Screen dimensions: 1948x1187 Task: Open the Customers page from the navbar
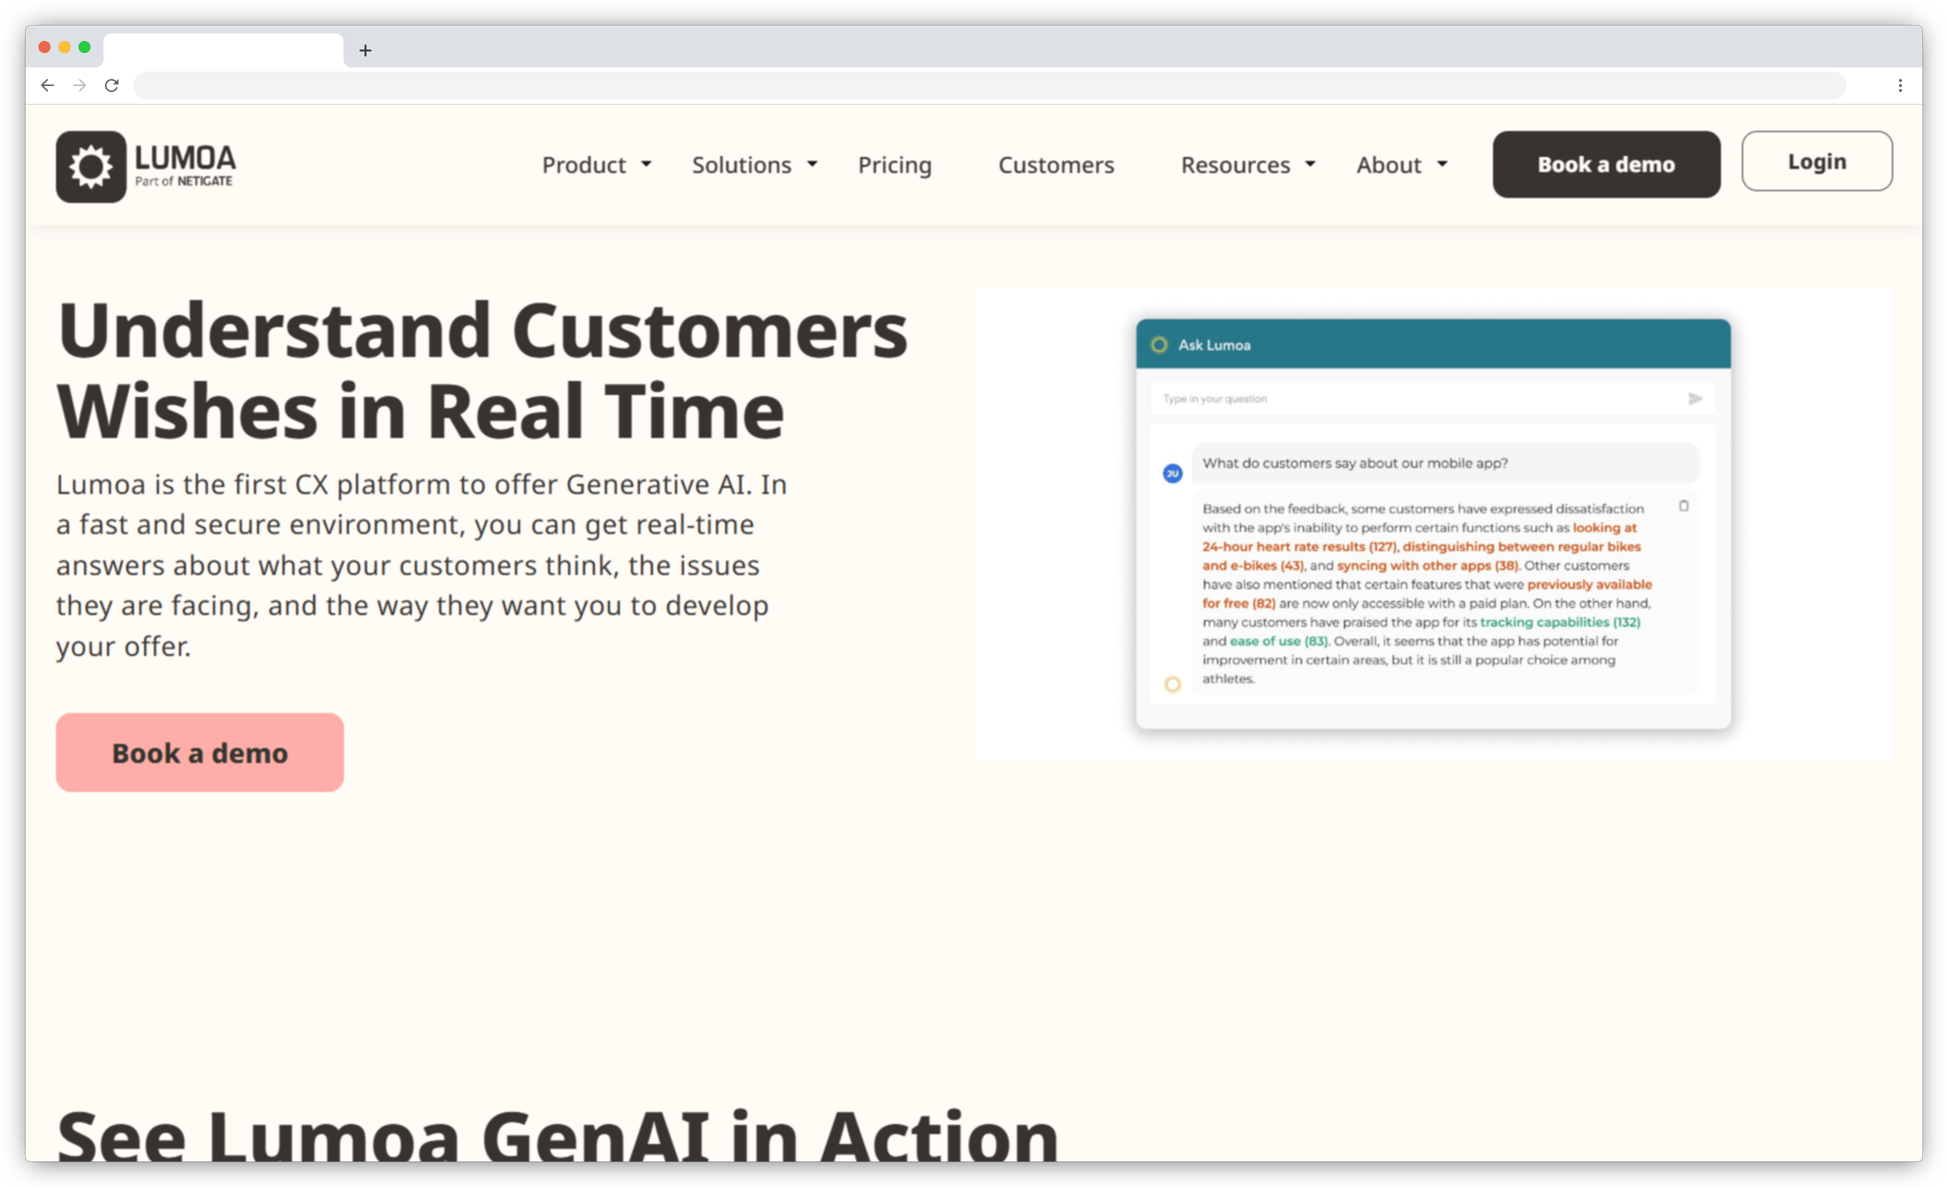click(1056, 165)
